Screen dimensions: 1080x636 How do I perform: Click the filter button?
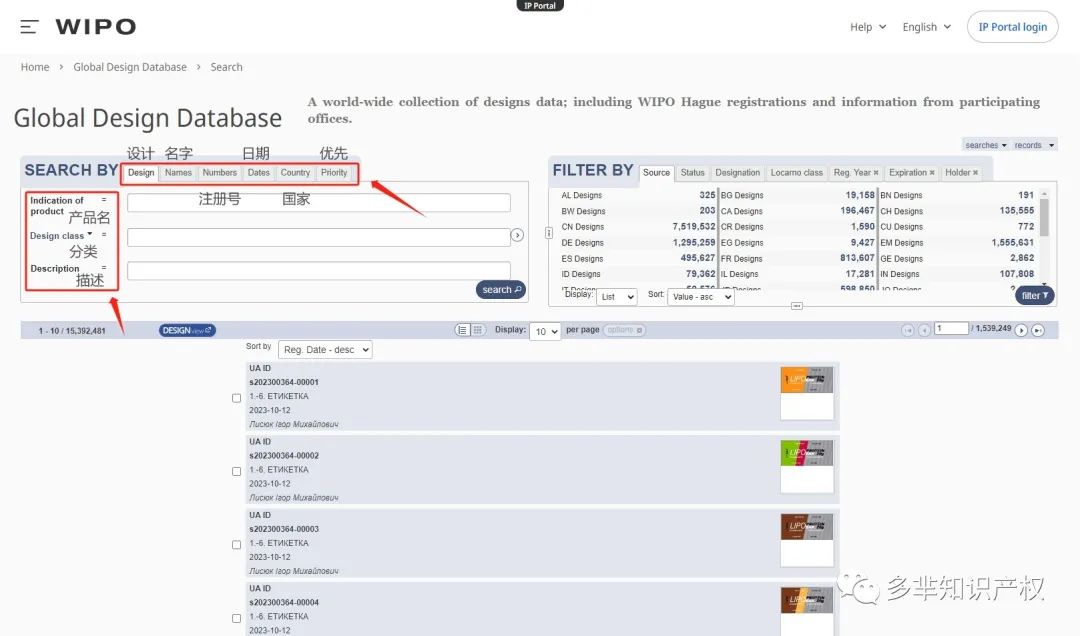[x=1035, y=296]
